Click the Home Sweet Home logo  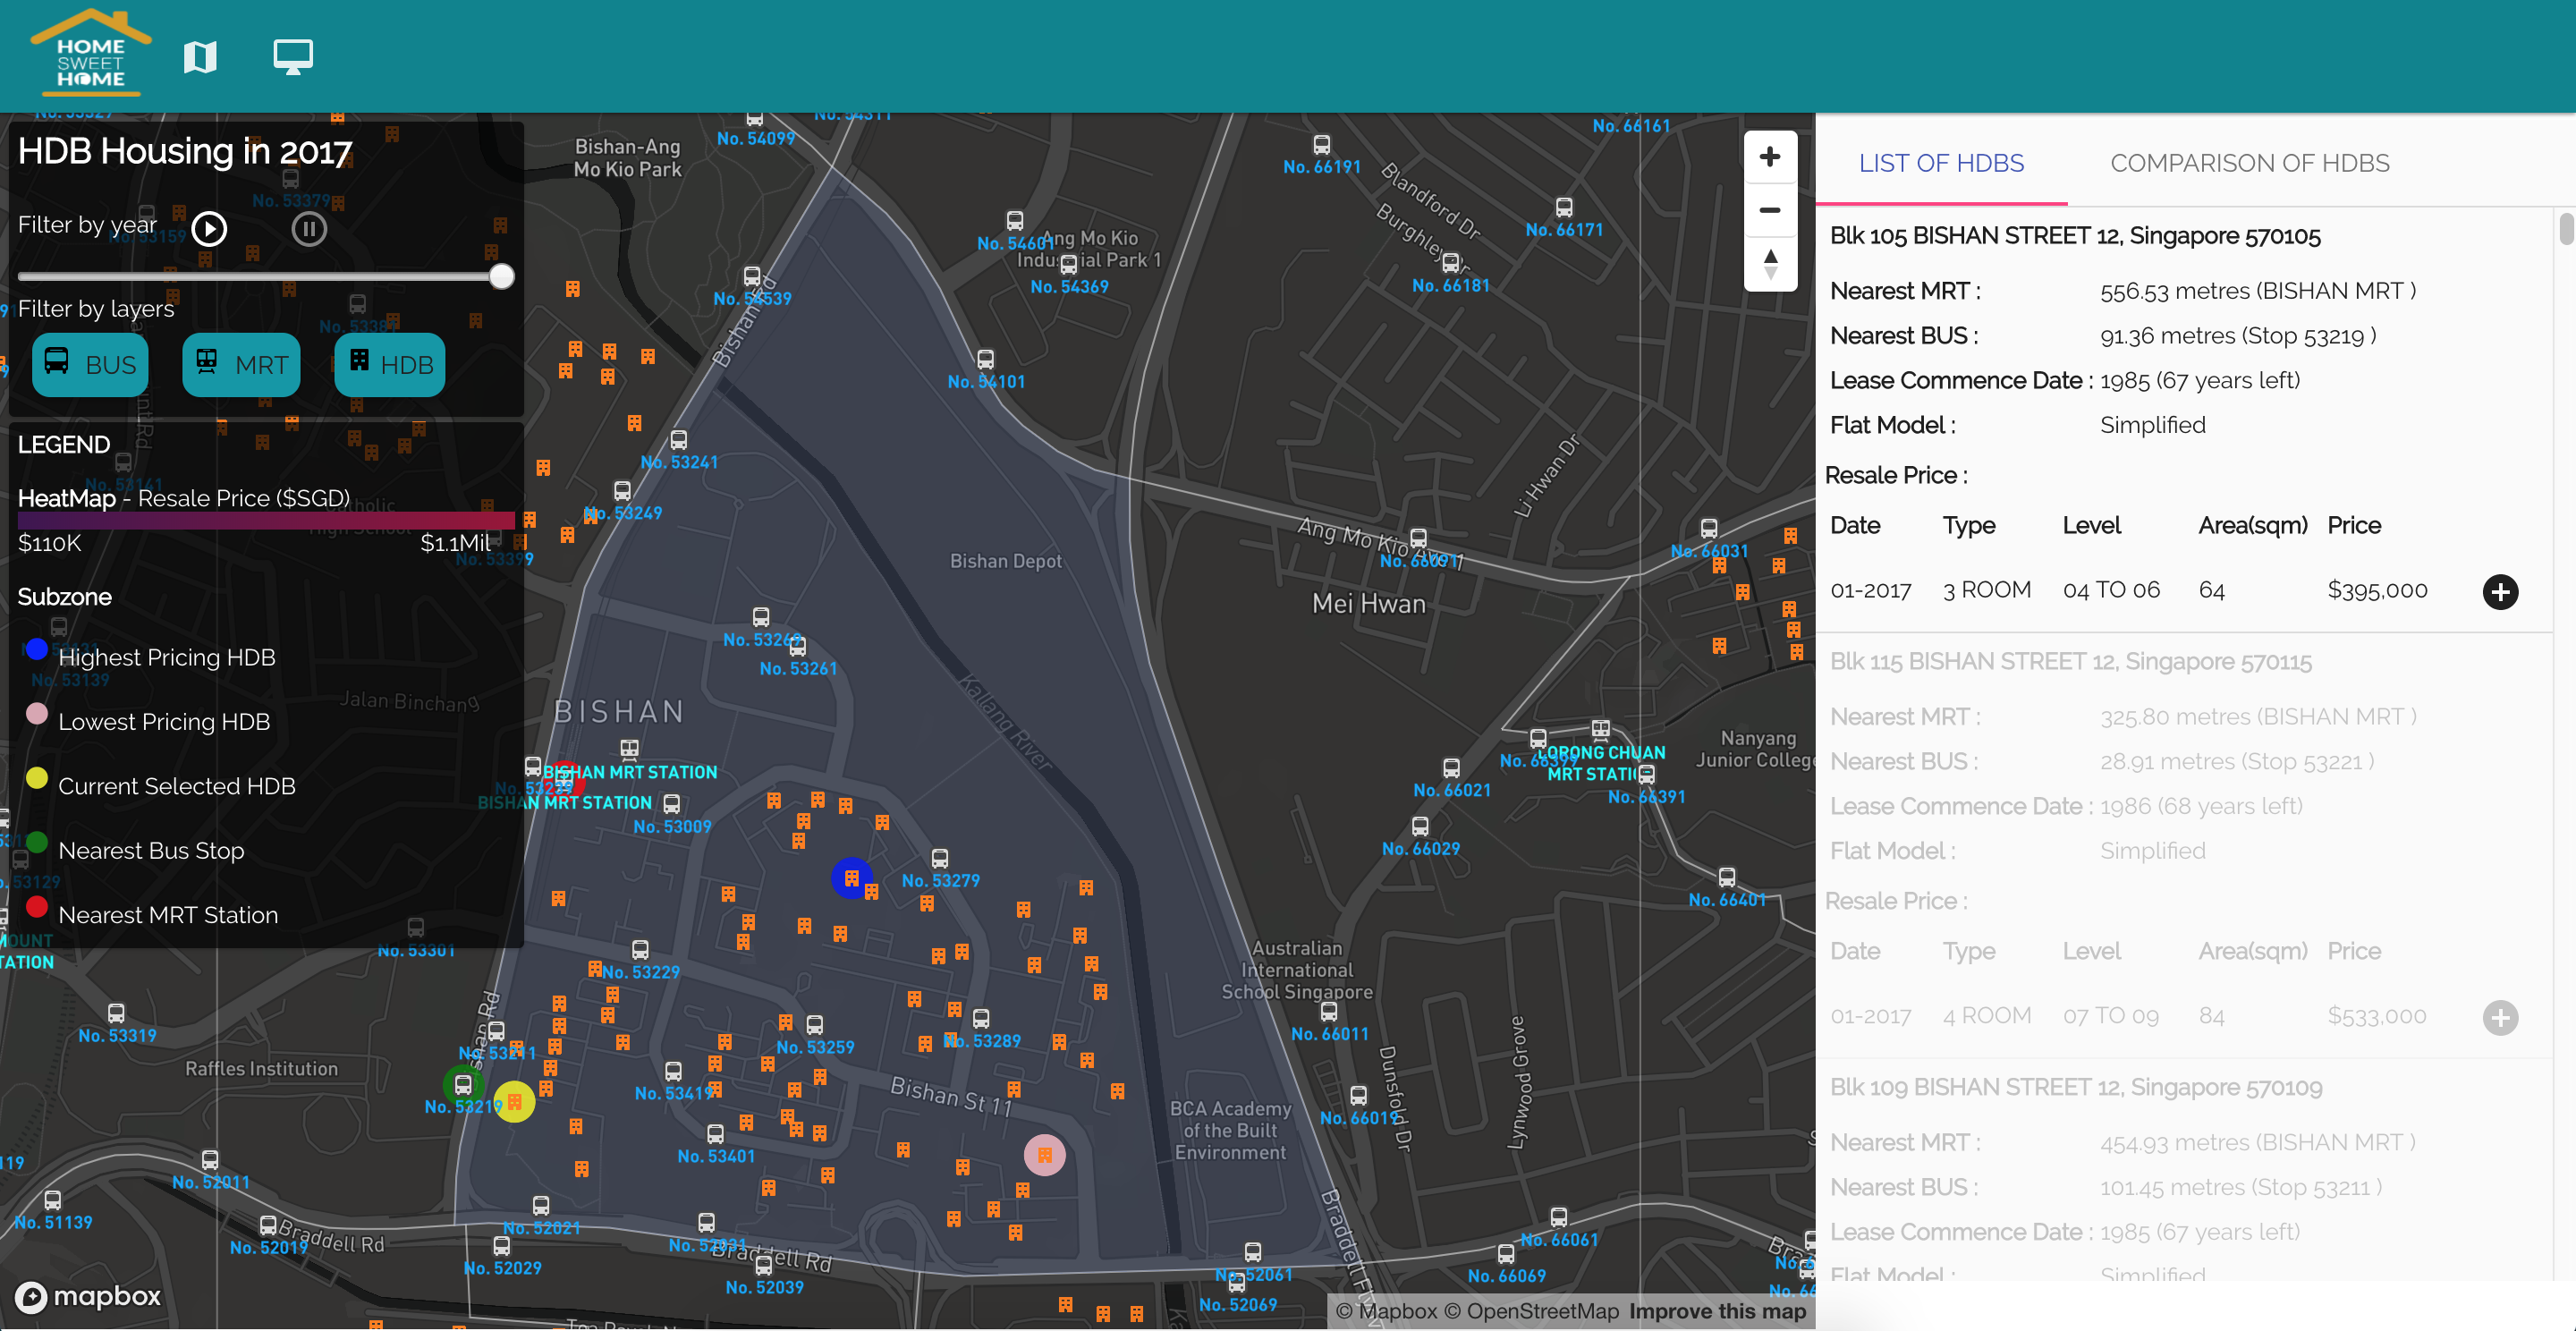pyautogui.click(x=90, y=55)
